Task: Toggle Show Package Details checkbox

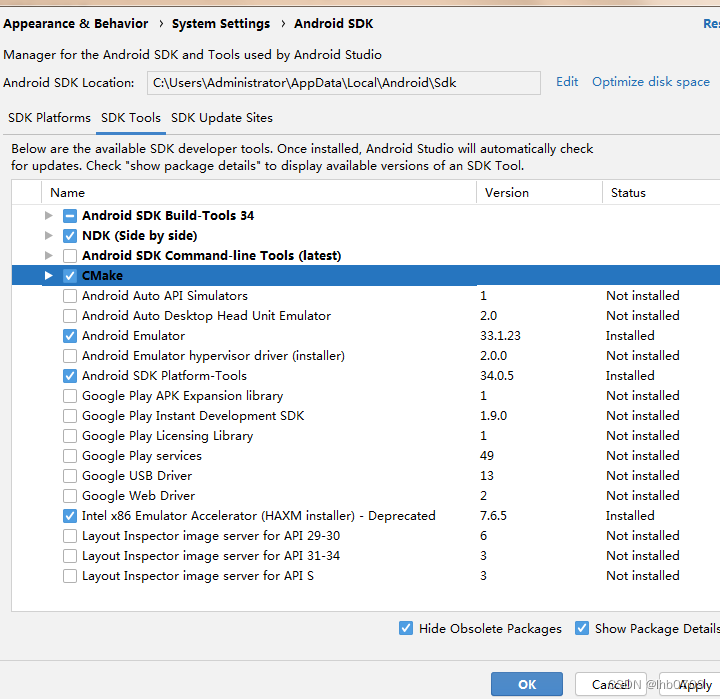Action: pos(582,628)
